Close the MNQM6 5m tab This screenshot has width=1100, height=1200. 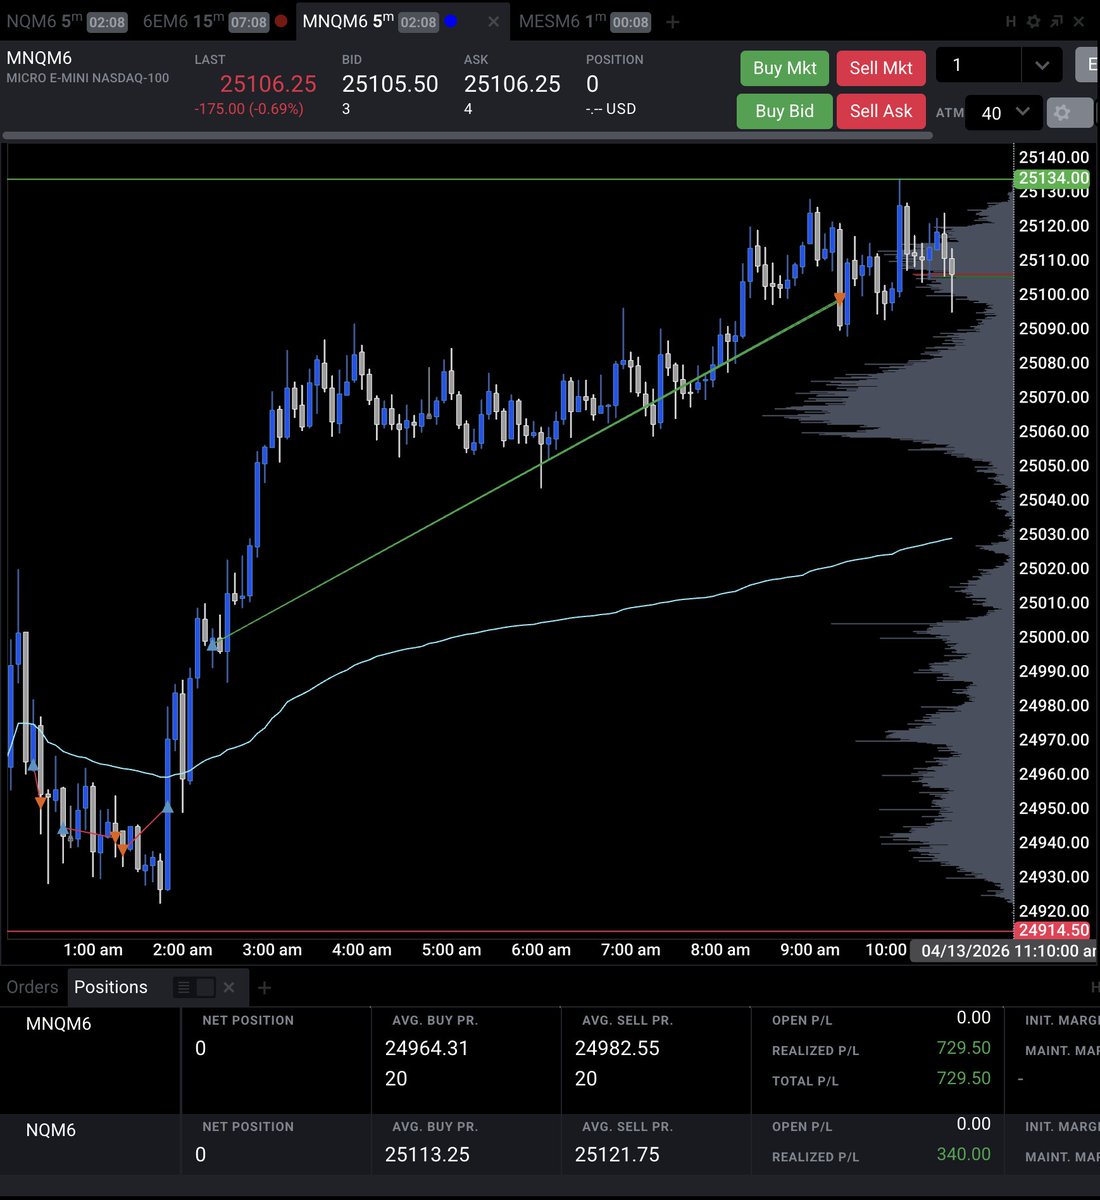tap(493, 21)
